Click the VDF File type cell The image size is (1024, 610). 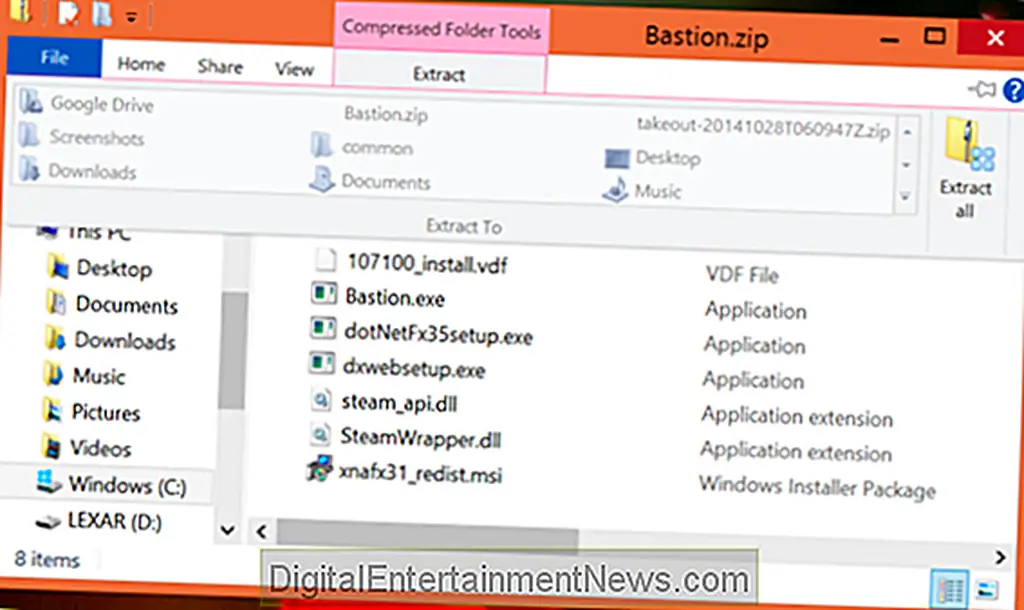(x=743, y=275)
